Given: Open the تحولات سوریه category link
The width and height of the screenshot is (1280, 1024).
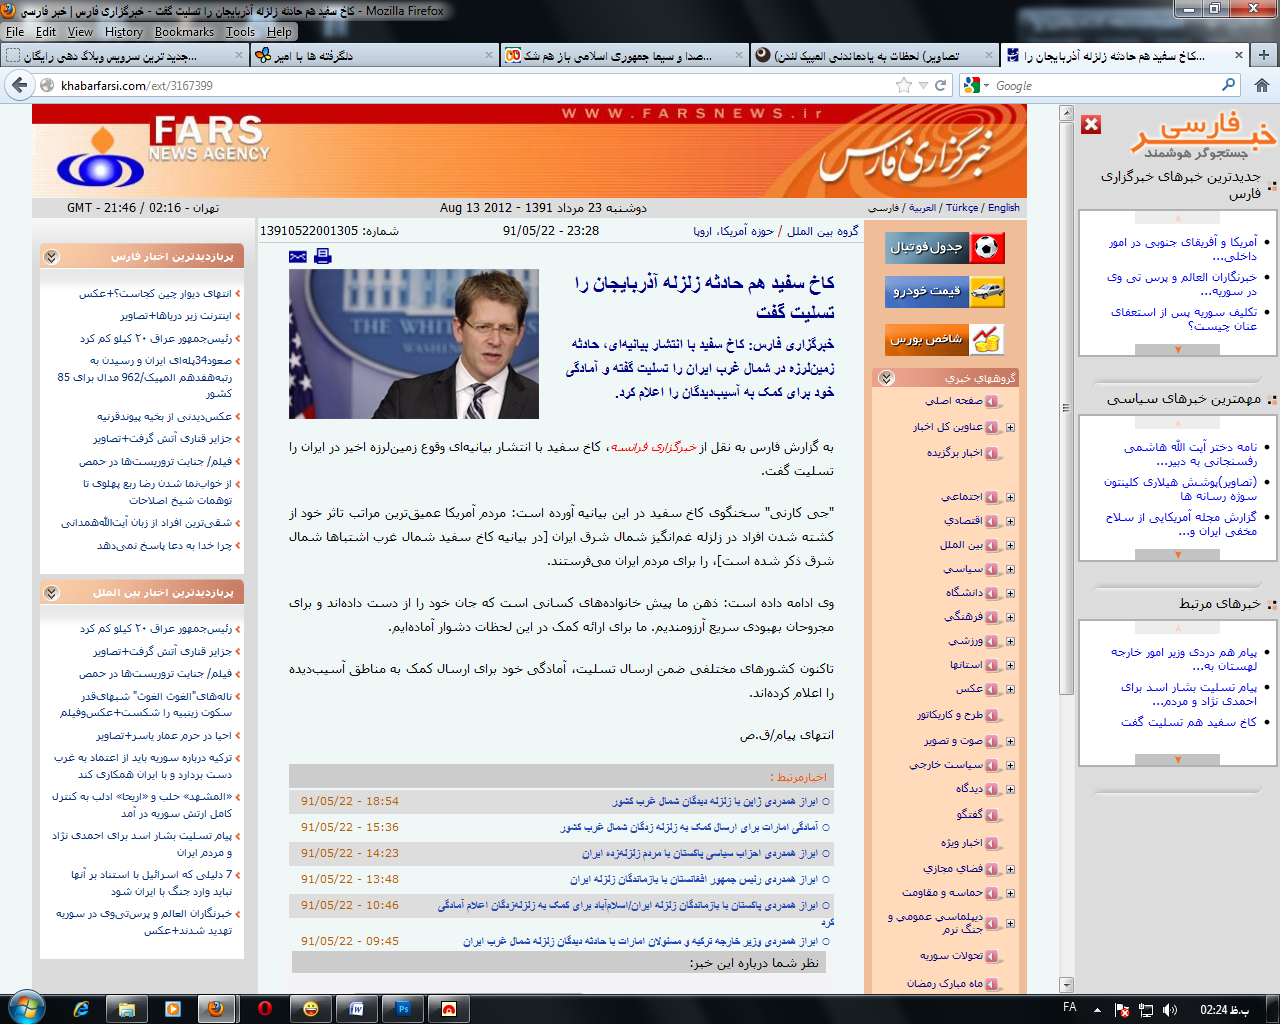Looking at the screenshot, I should tap(951, 956).
